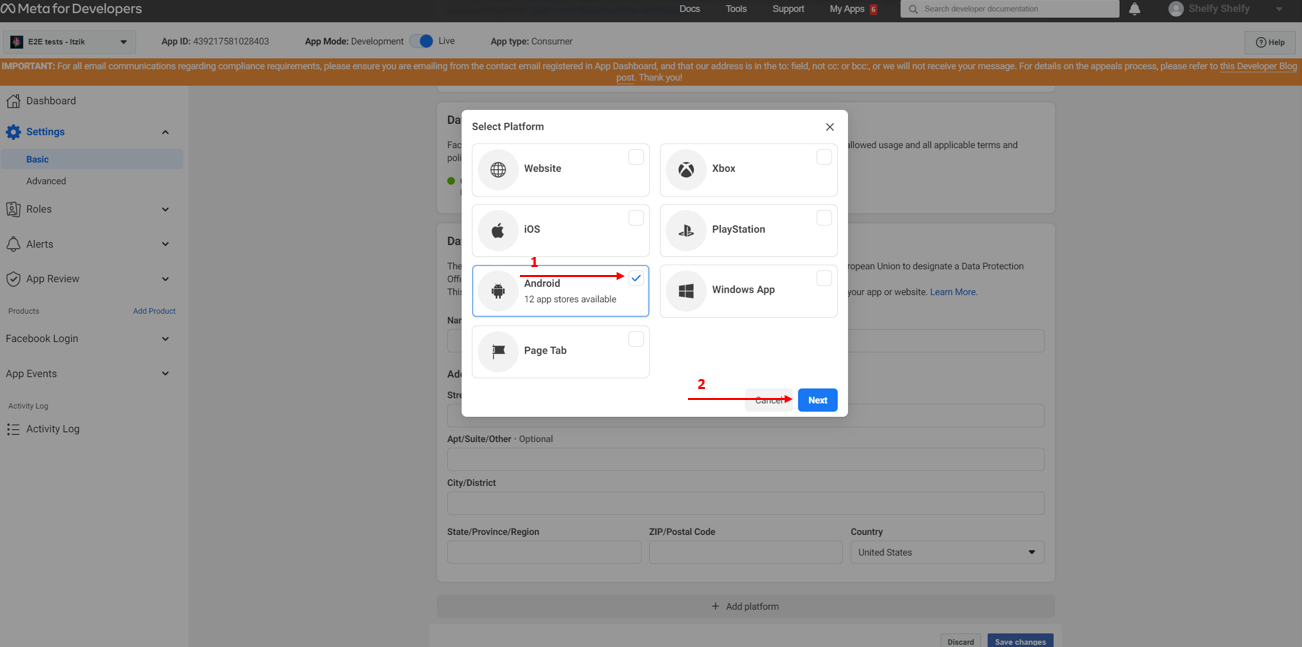Viewport: 1302px width, 647px height.
Task: Click the Windows App logo icon
Action: [686, 291]
